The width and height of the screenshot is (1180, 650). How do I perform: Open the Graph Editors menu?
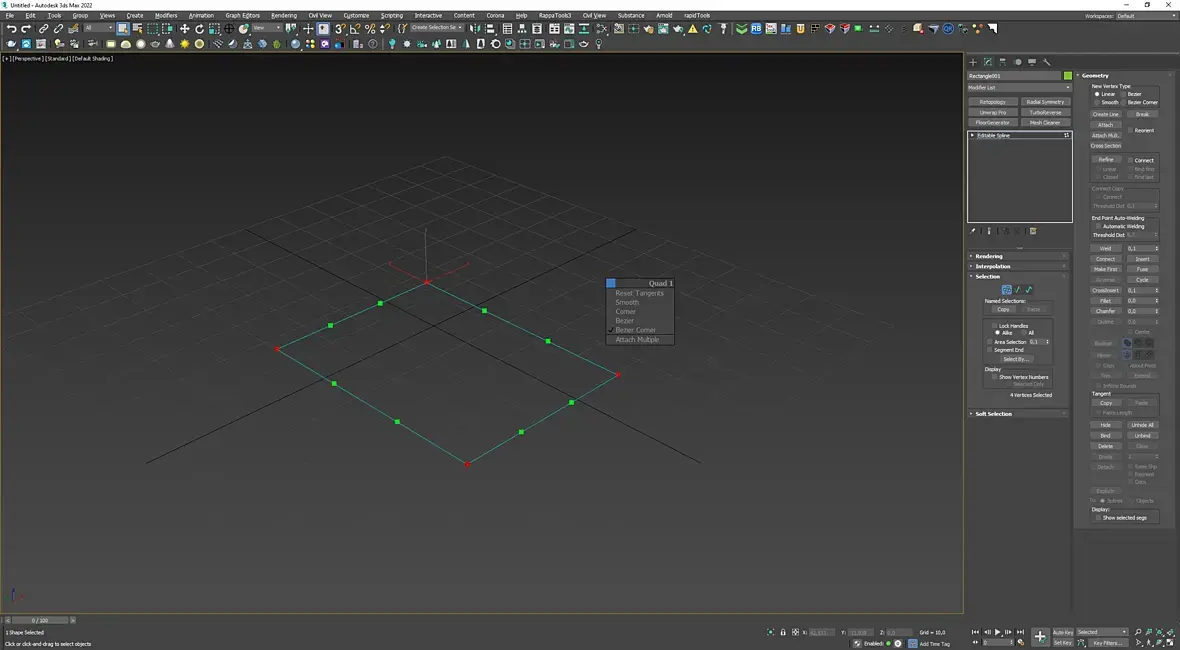point(242,16)
